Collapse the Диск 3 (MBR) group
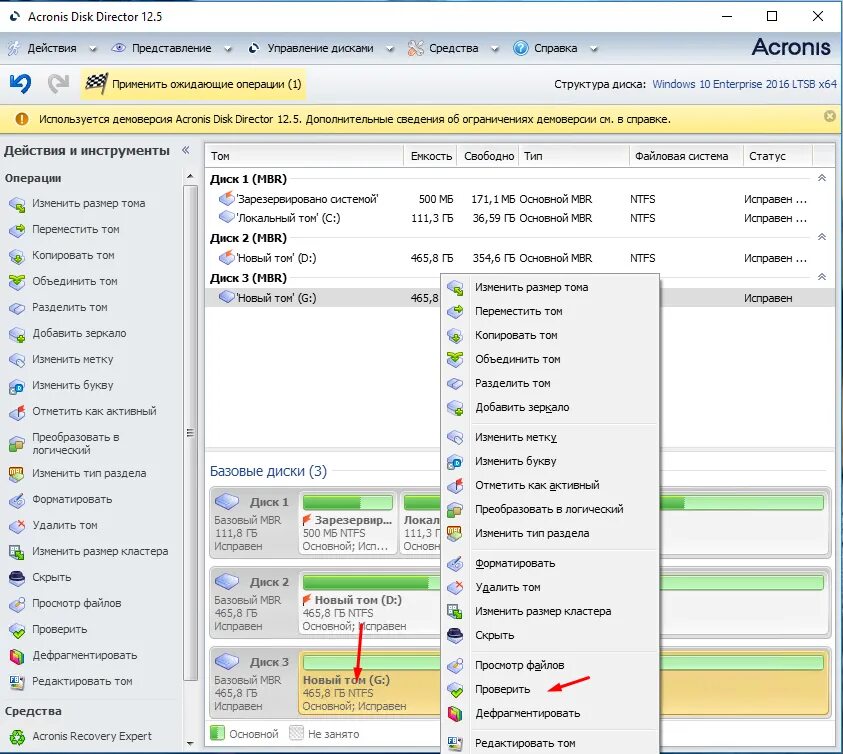 tap(821, 278)
